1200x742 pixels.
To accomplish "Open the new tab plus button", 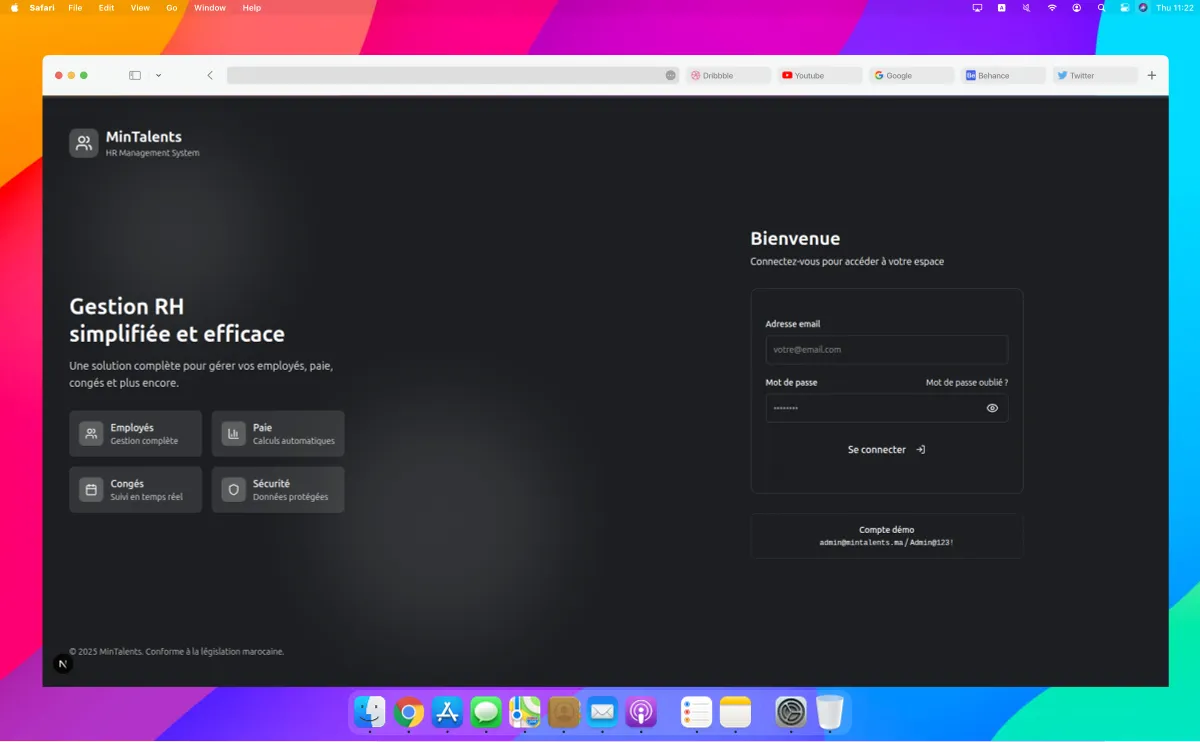I will tap(1151, 75).
